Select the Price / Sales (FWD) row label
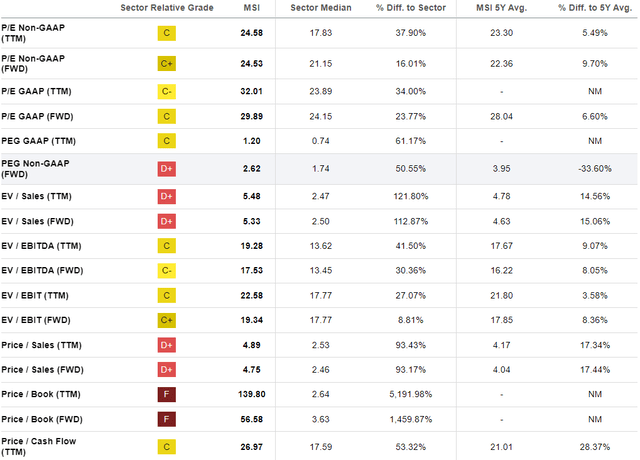 tap(42, 369)
